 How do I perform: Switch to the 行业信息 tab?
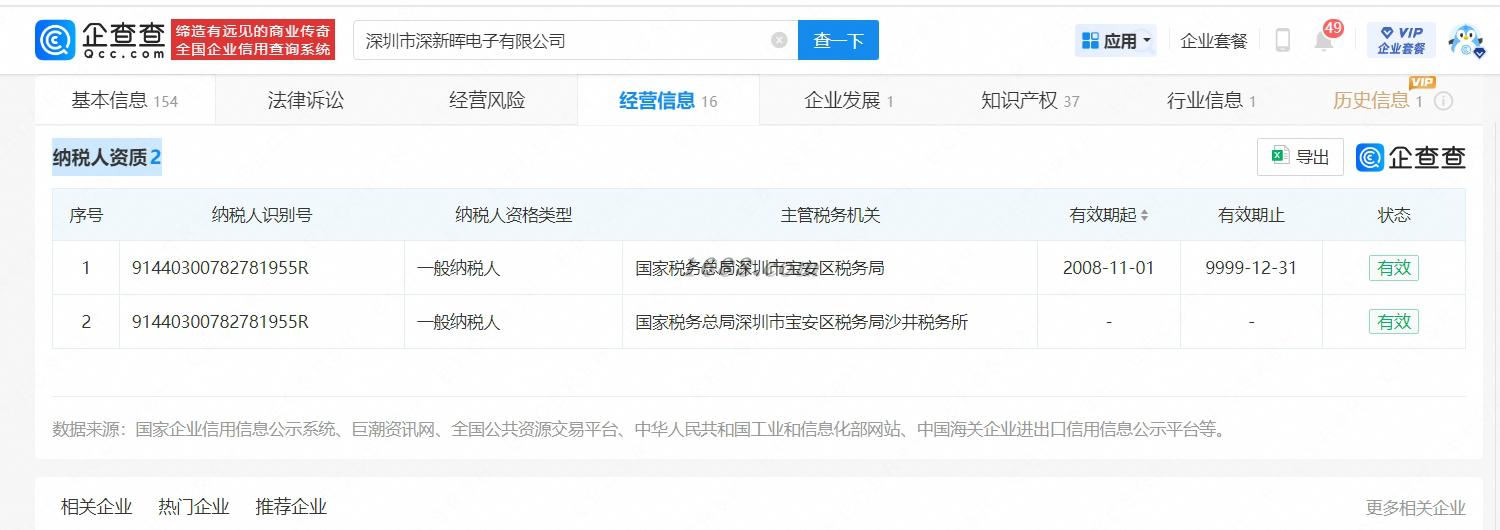(1211, 100)
